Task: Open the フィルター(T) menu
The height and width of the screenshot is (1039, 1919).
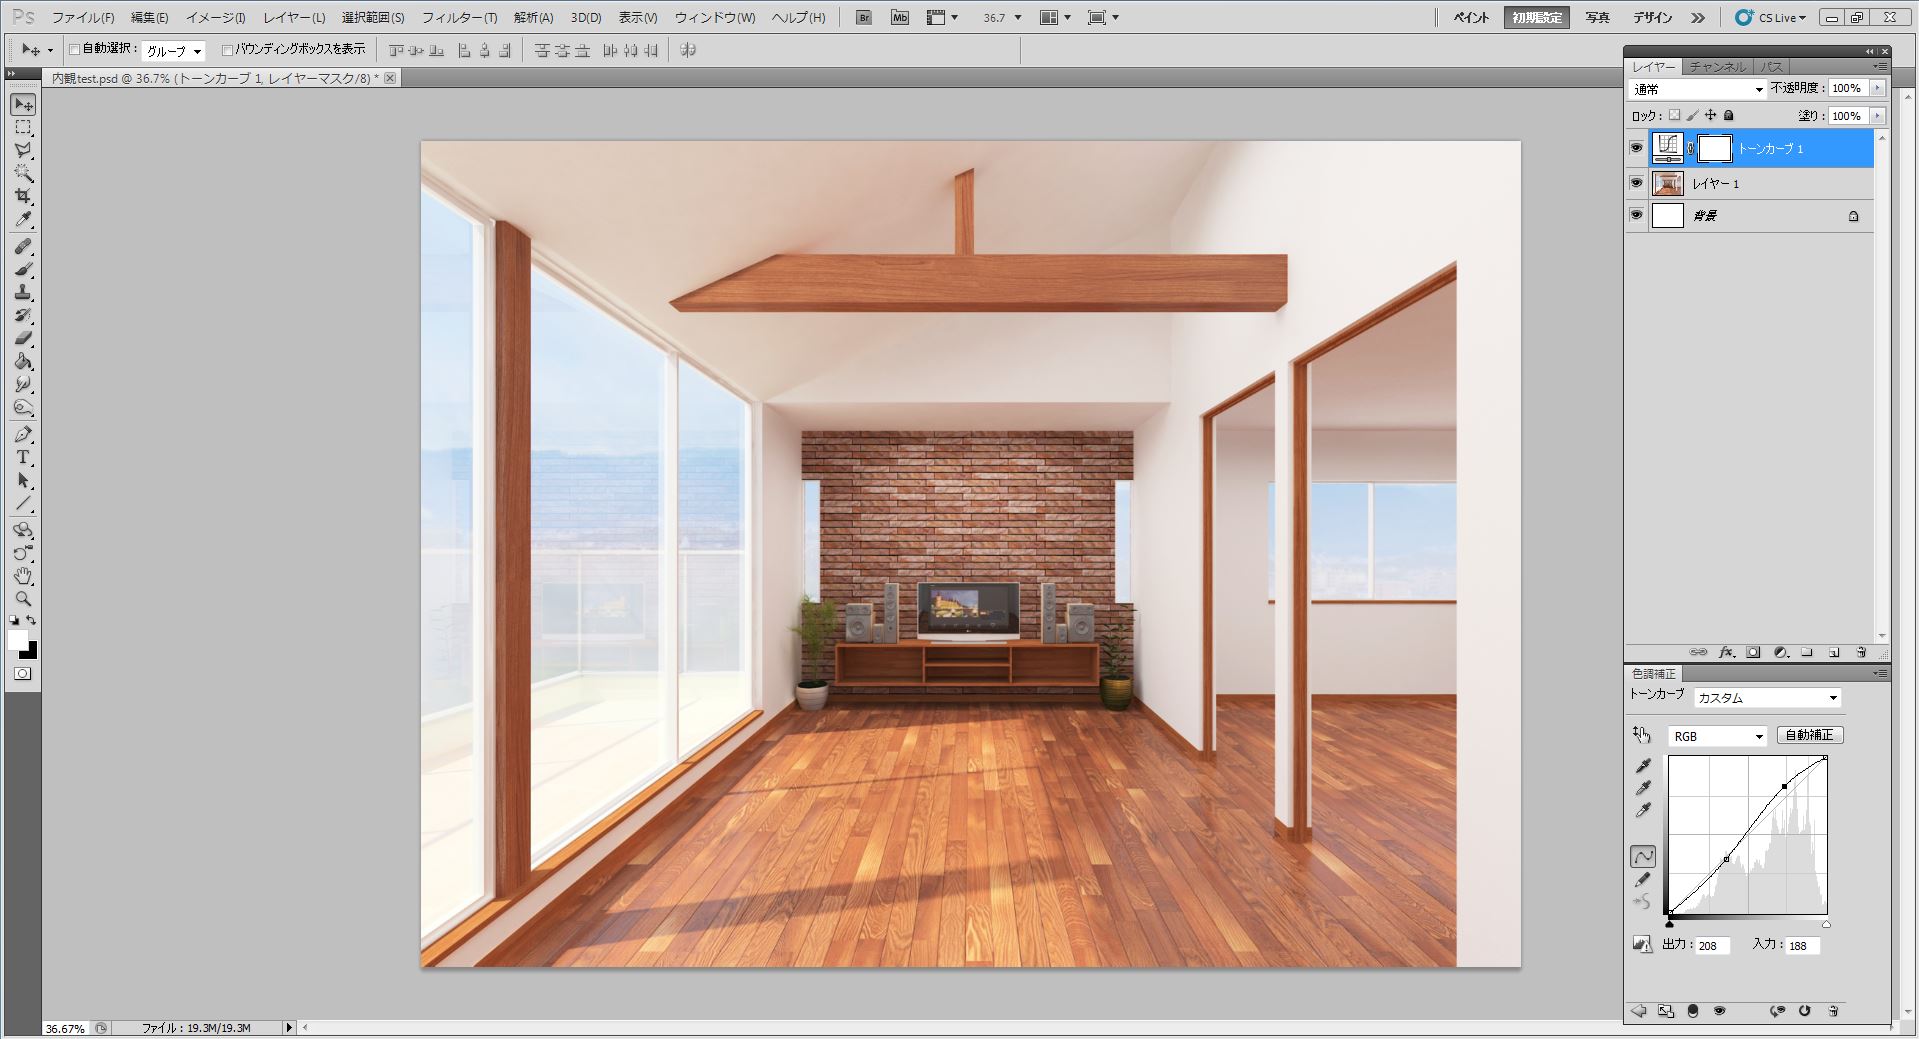Action: tap(459, 17)
